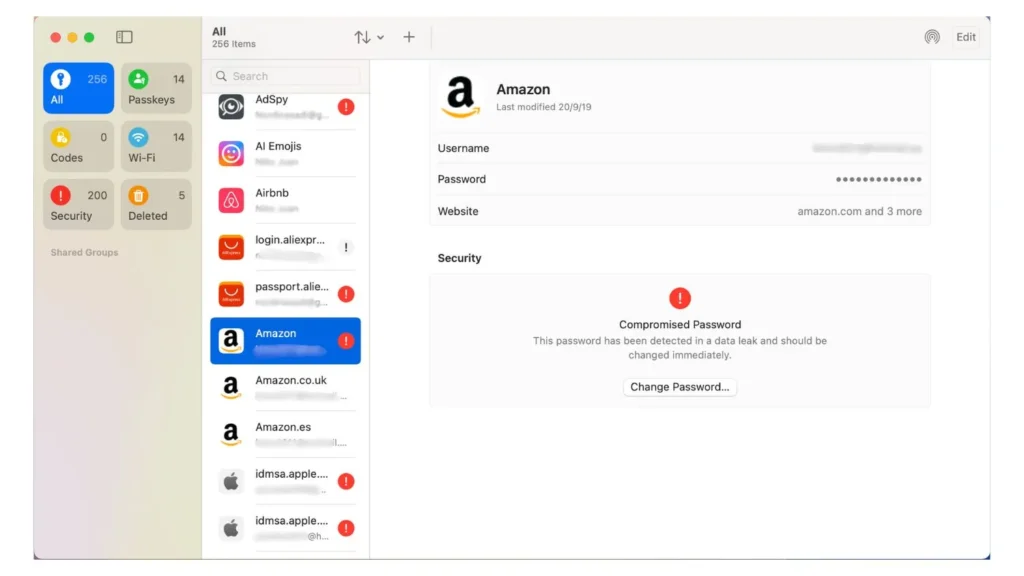Screen dimensions: 1024x576
Task: Select the AdSpy entry
Action: pos(285,107)
